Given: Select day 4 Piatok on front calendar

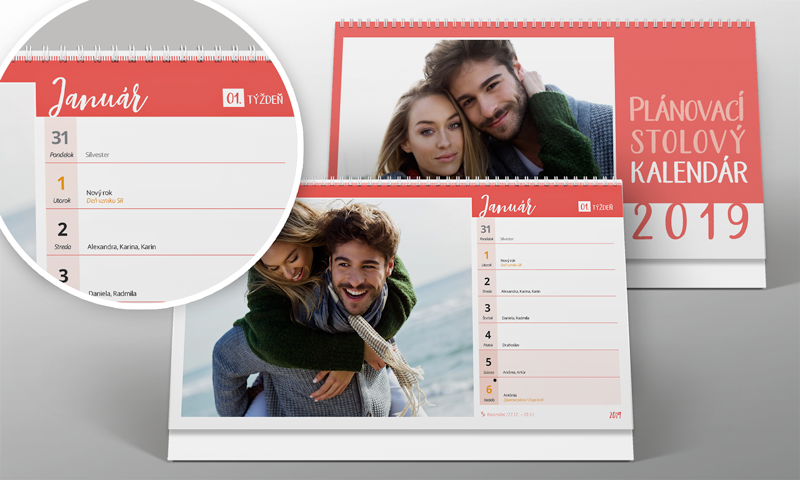Looking at the screenshot, I should point(488,338).
